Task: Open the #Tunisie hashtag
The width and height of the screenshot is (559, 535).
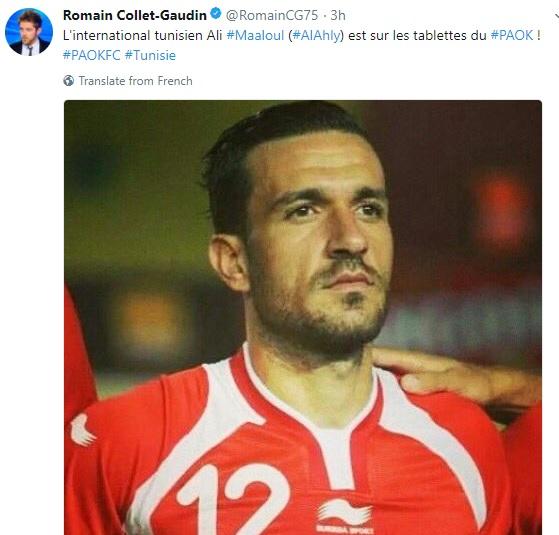Action: coord(150,56)
